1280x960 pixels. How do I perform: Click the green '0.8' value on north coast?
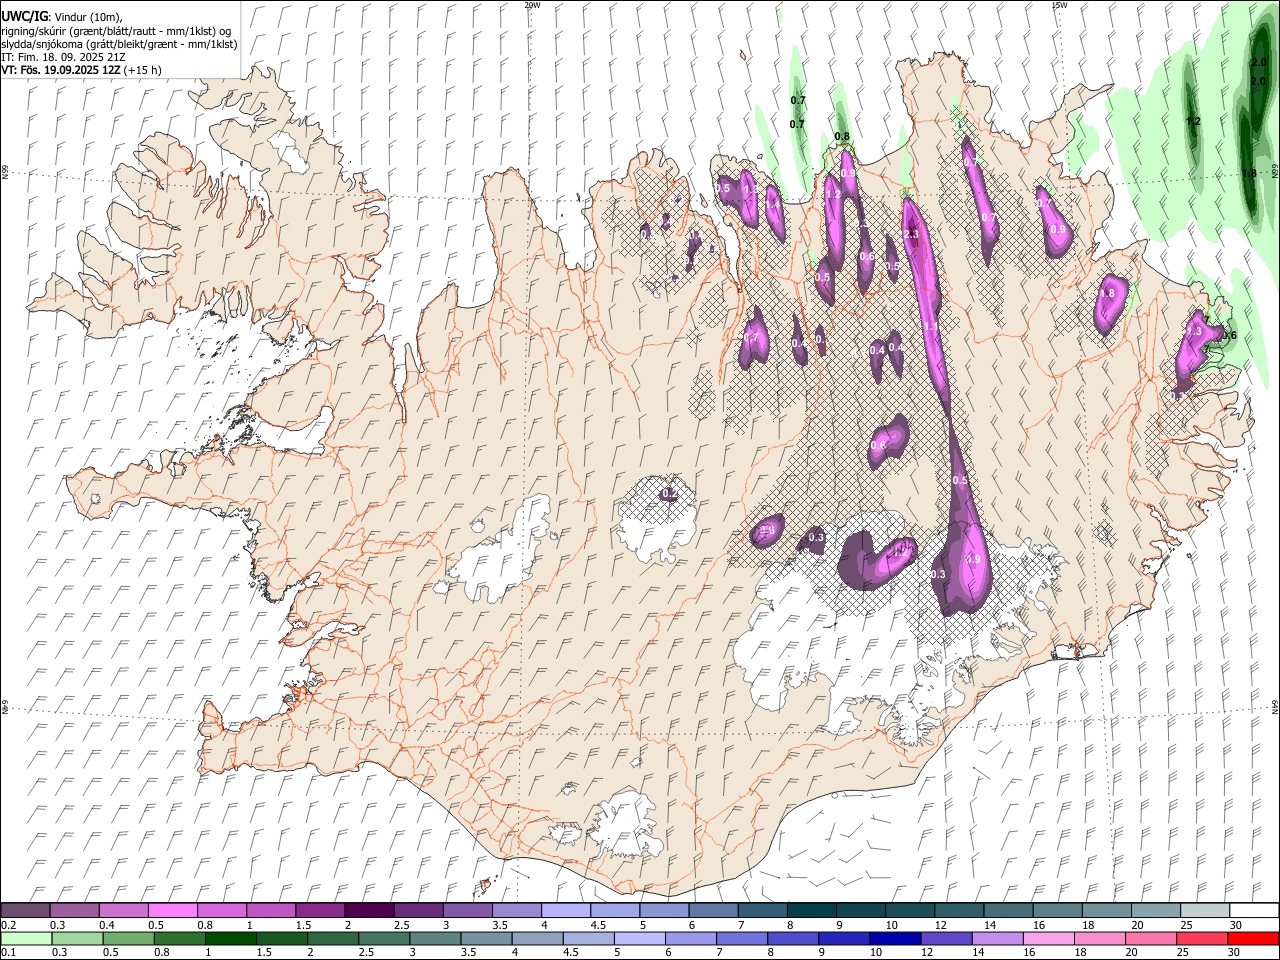pyautogui.click(x=842, y=137)
